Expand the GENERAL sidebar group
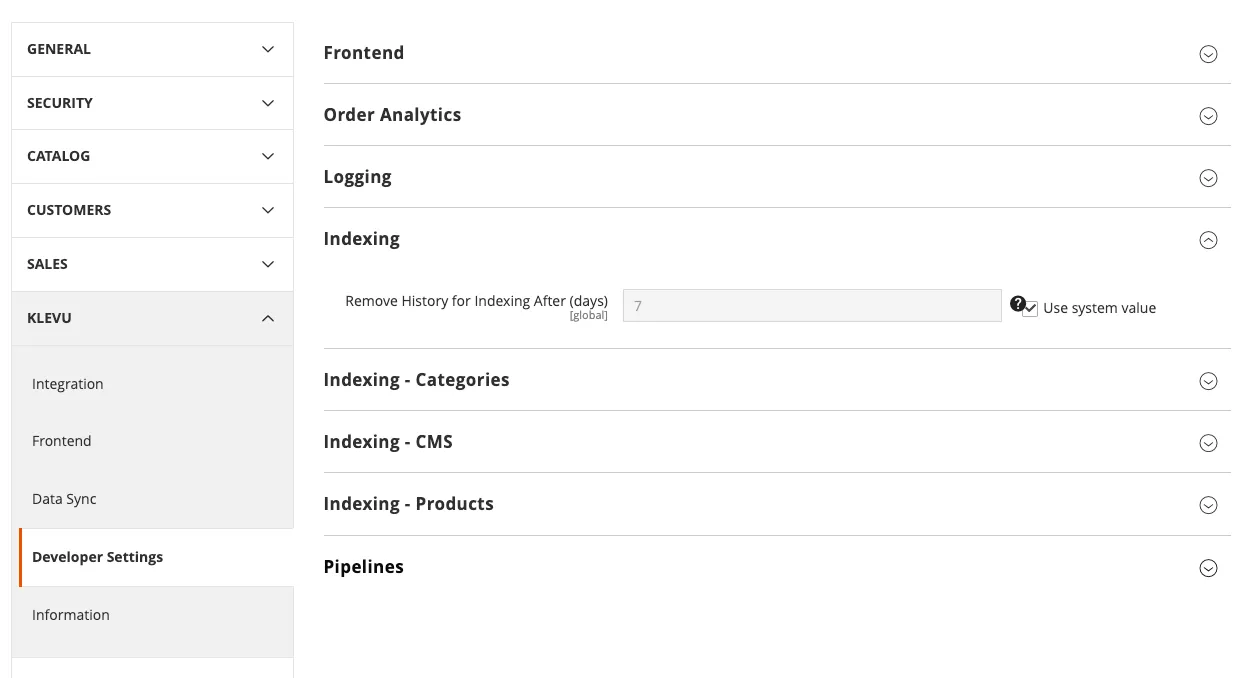The width and height of the screenshot is (1251, 678). click(152, 49)
